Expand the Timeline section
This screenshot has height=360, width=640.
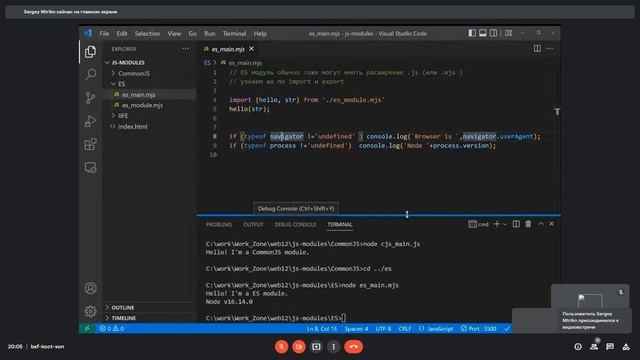124,318
